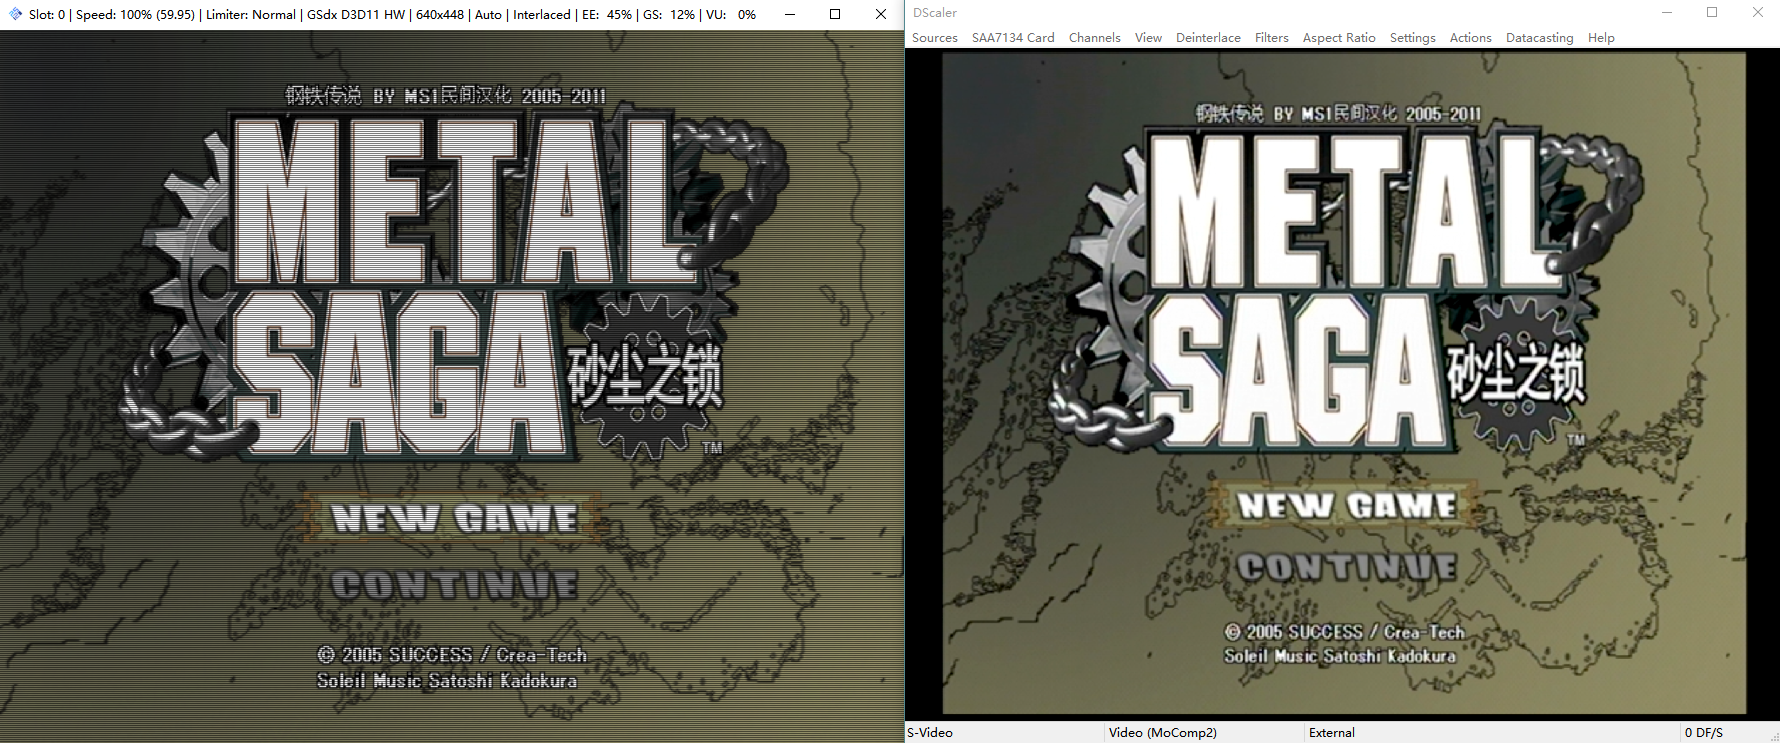Click the PCSX2 window icon in title bar
The image size is (1780, 743).
[15, 14]
